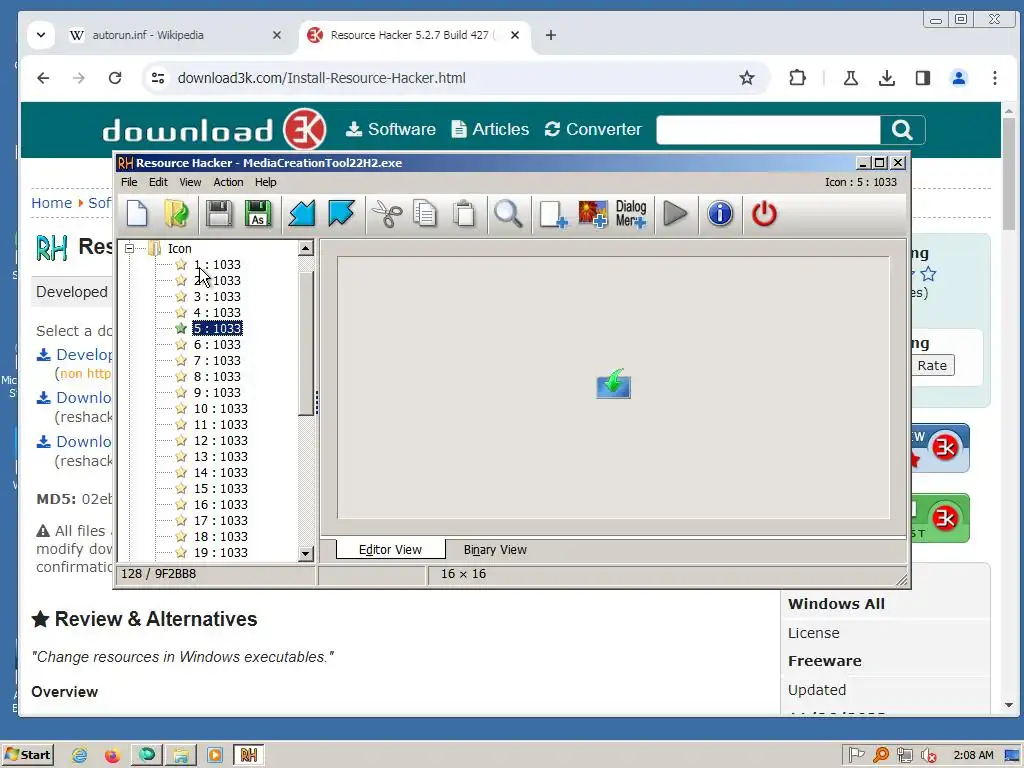The width and height of the screenshot is (1024, 768).
Task: Switch to the Binary View tab
Action: 495,550
